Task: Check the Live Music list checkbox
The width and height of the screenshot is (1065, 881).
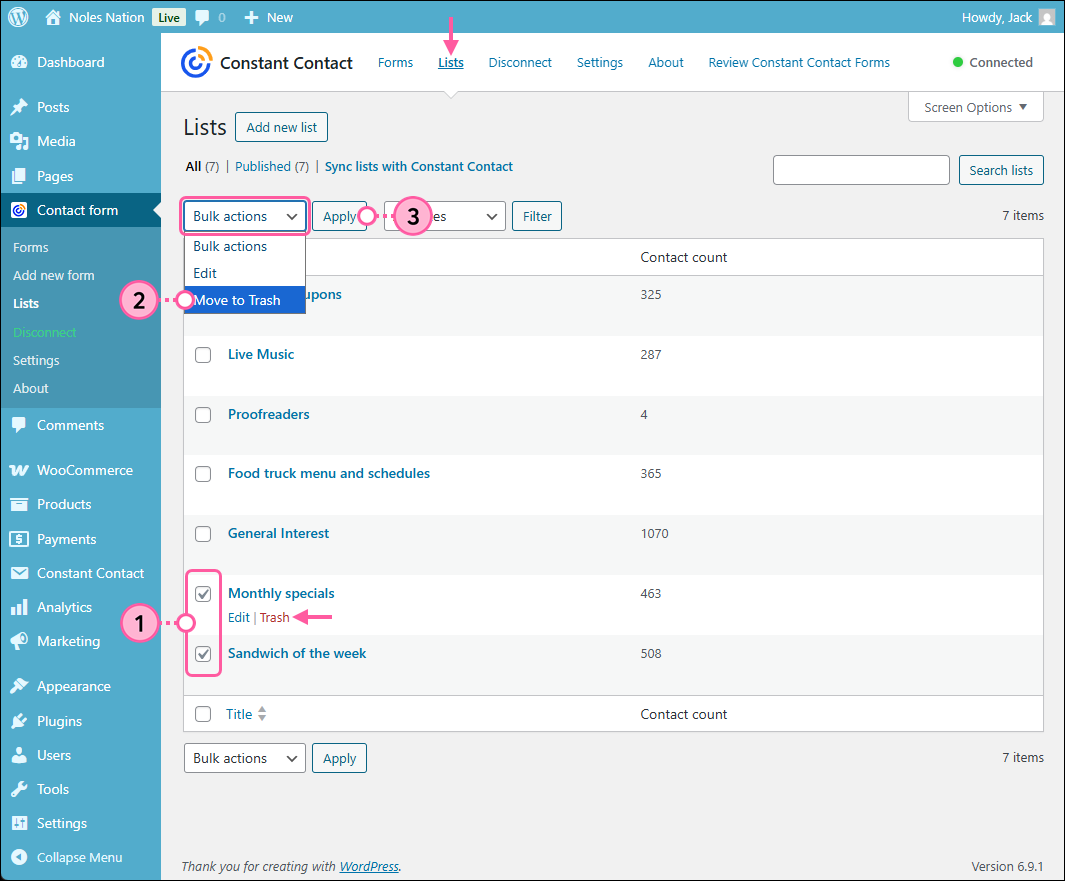Action: [x=203, y=354]
